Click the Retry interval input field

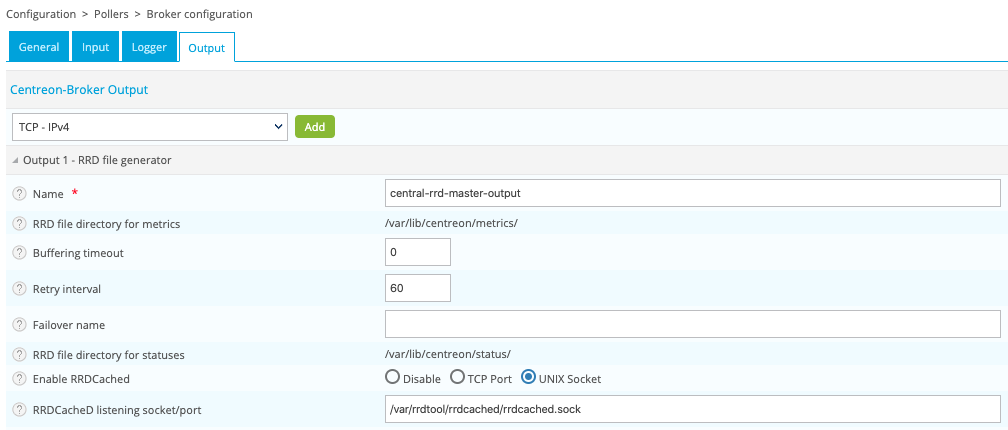tap(418, 288)
